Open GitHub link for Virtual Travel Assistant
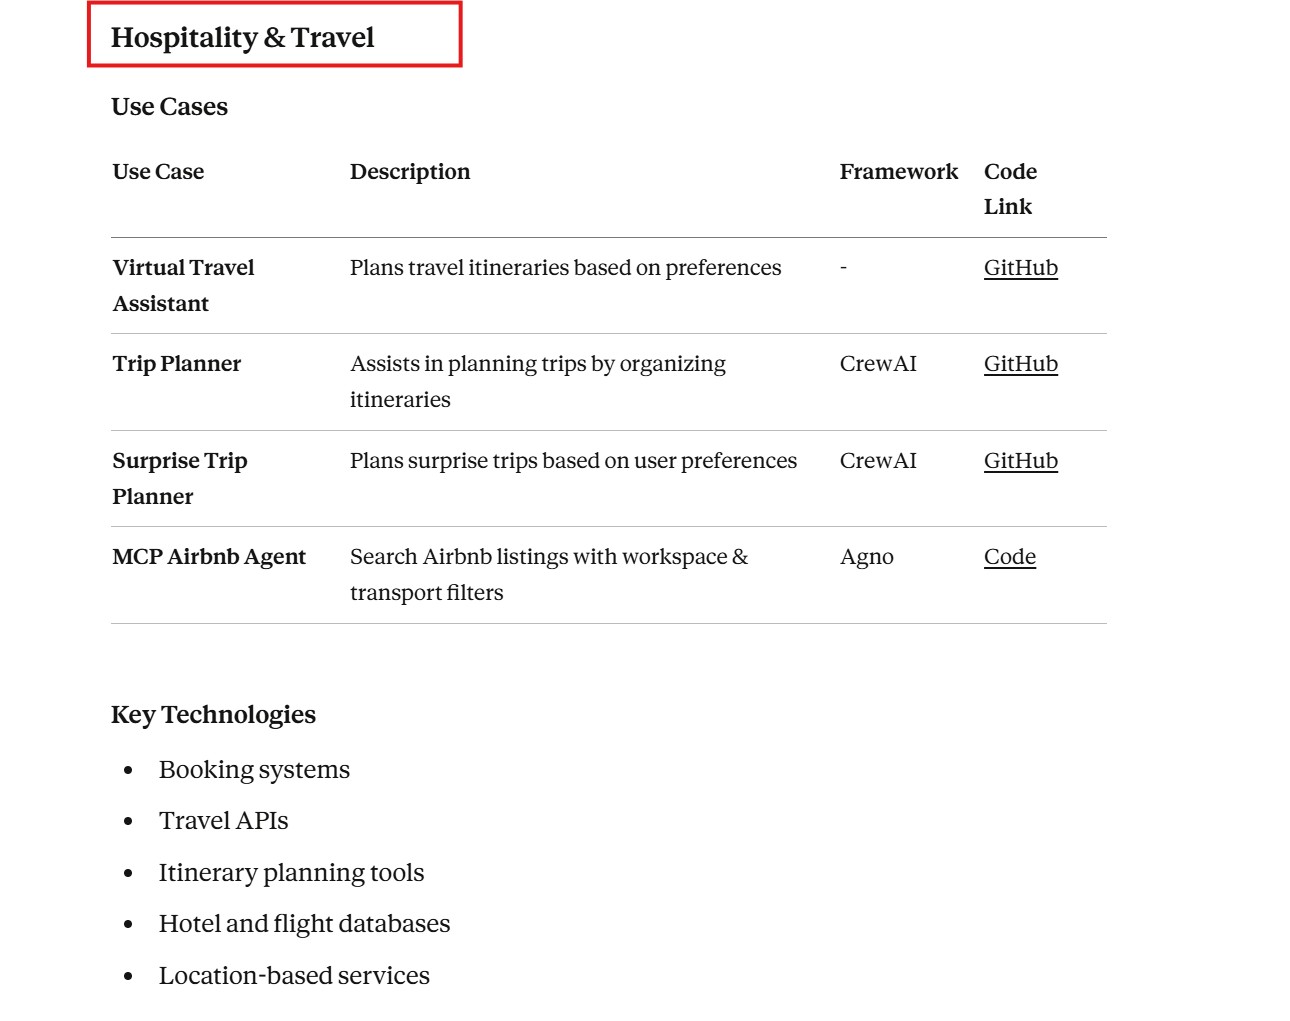This screenshot has width=1290, height=1021. pos(1020,268)
